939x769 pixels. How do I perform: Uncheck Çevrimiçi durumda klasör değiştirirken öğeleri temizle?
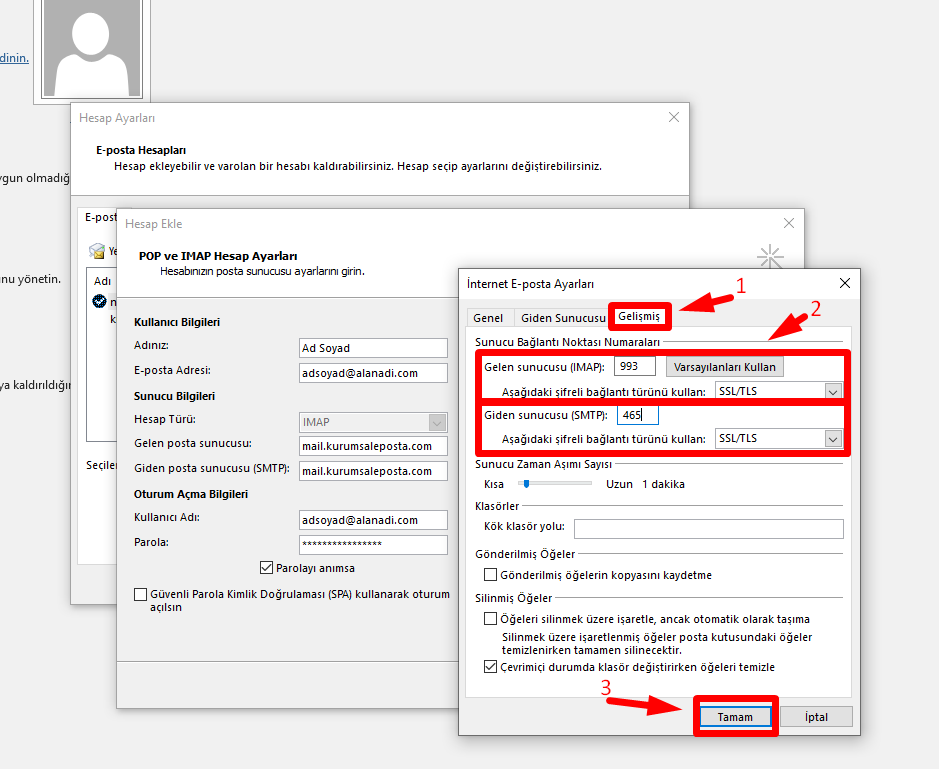pyautogui.click(x=490, y=667)
